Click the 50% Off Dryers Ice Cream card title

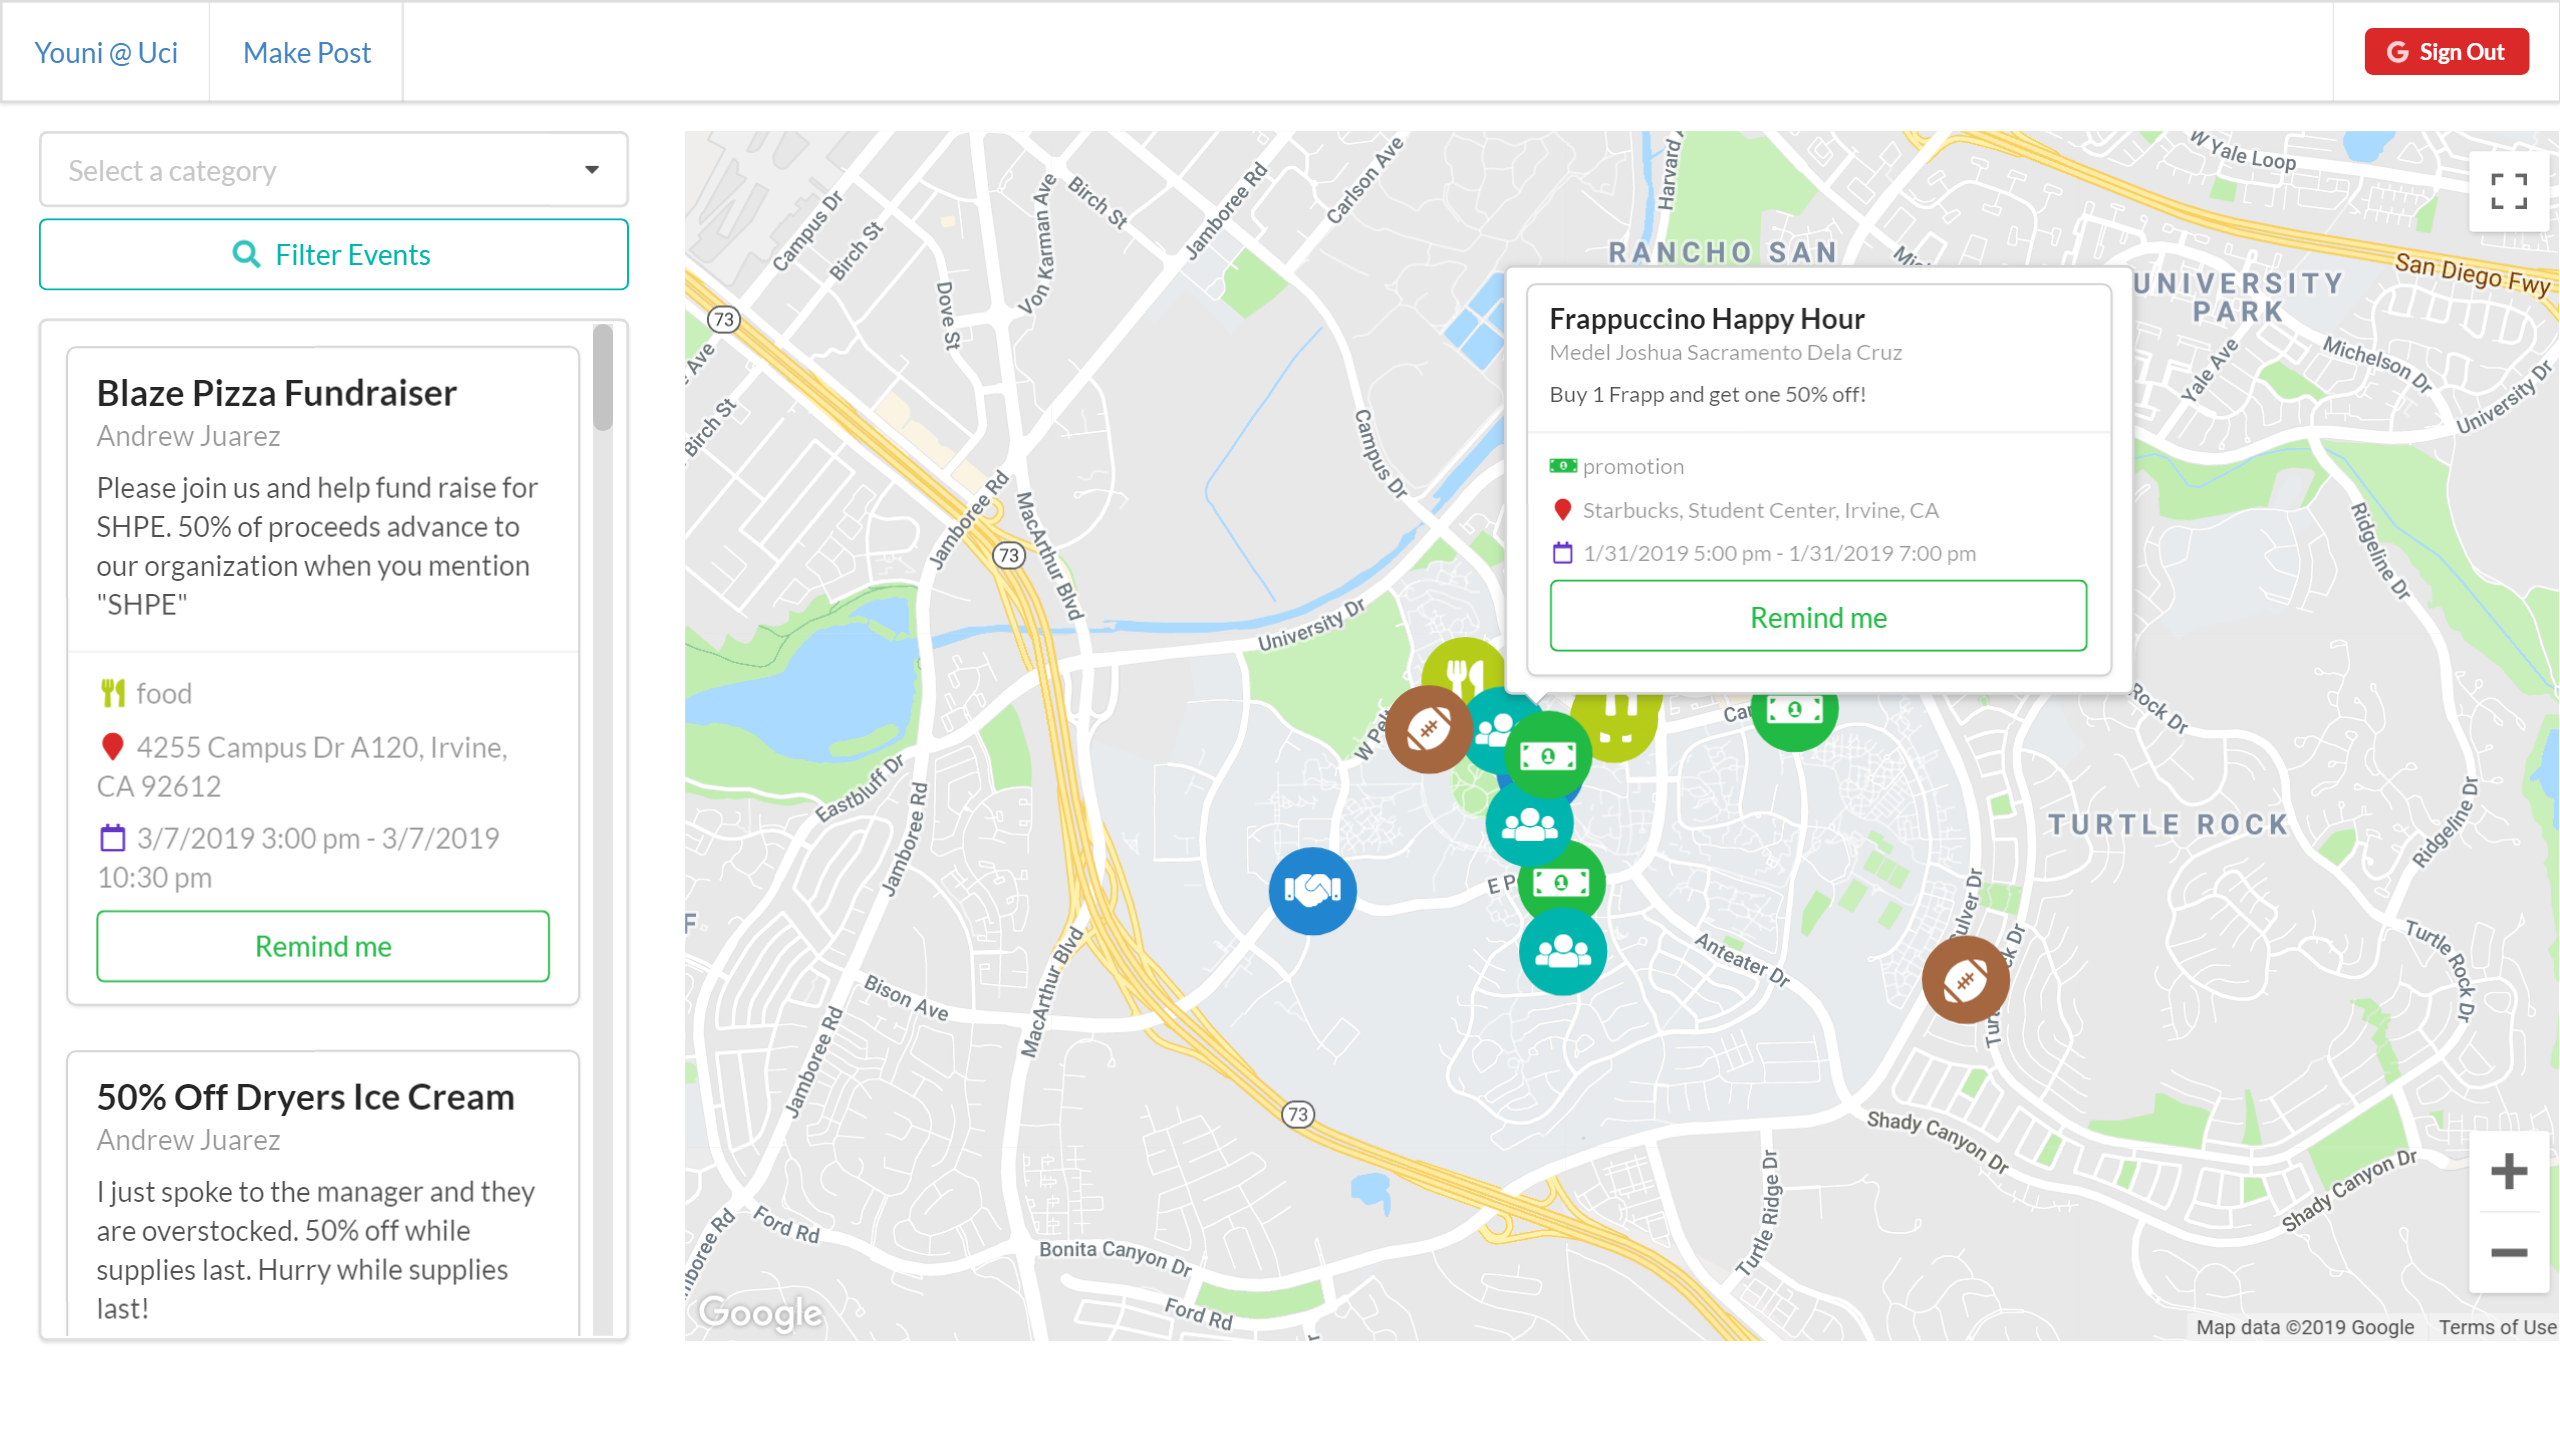(x=305, y=1097)
